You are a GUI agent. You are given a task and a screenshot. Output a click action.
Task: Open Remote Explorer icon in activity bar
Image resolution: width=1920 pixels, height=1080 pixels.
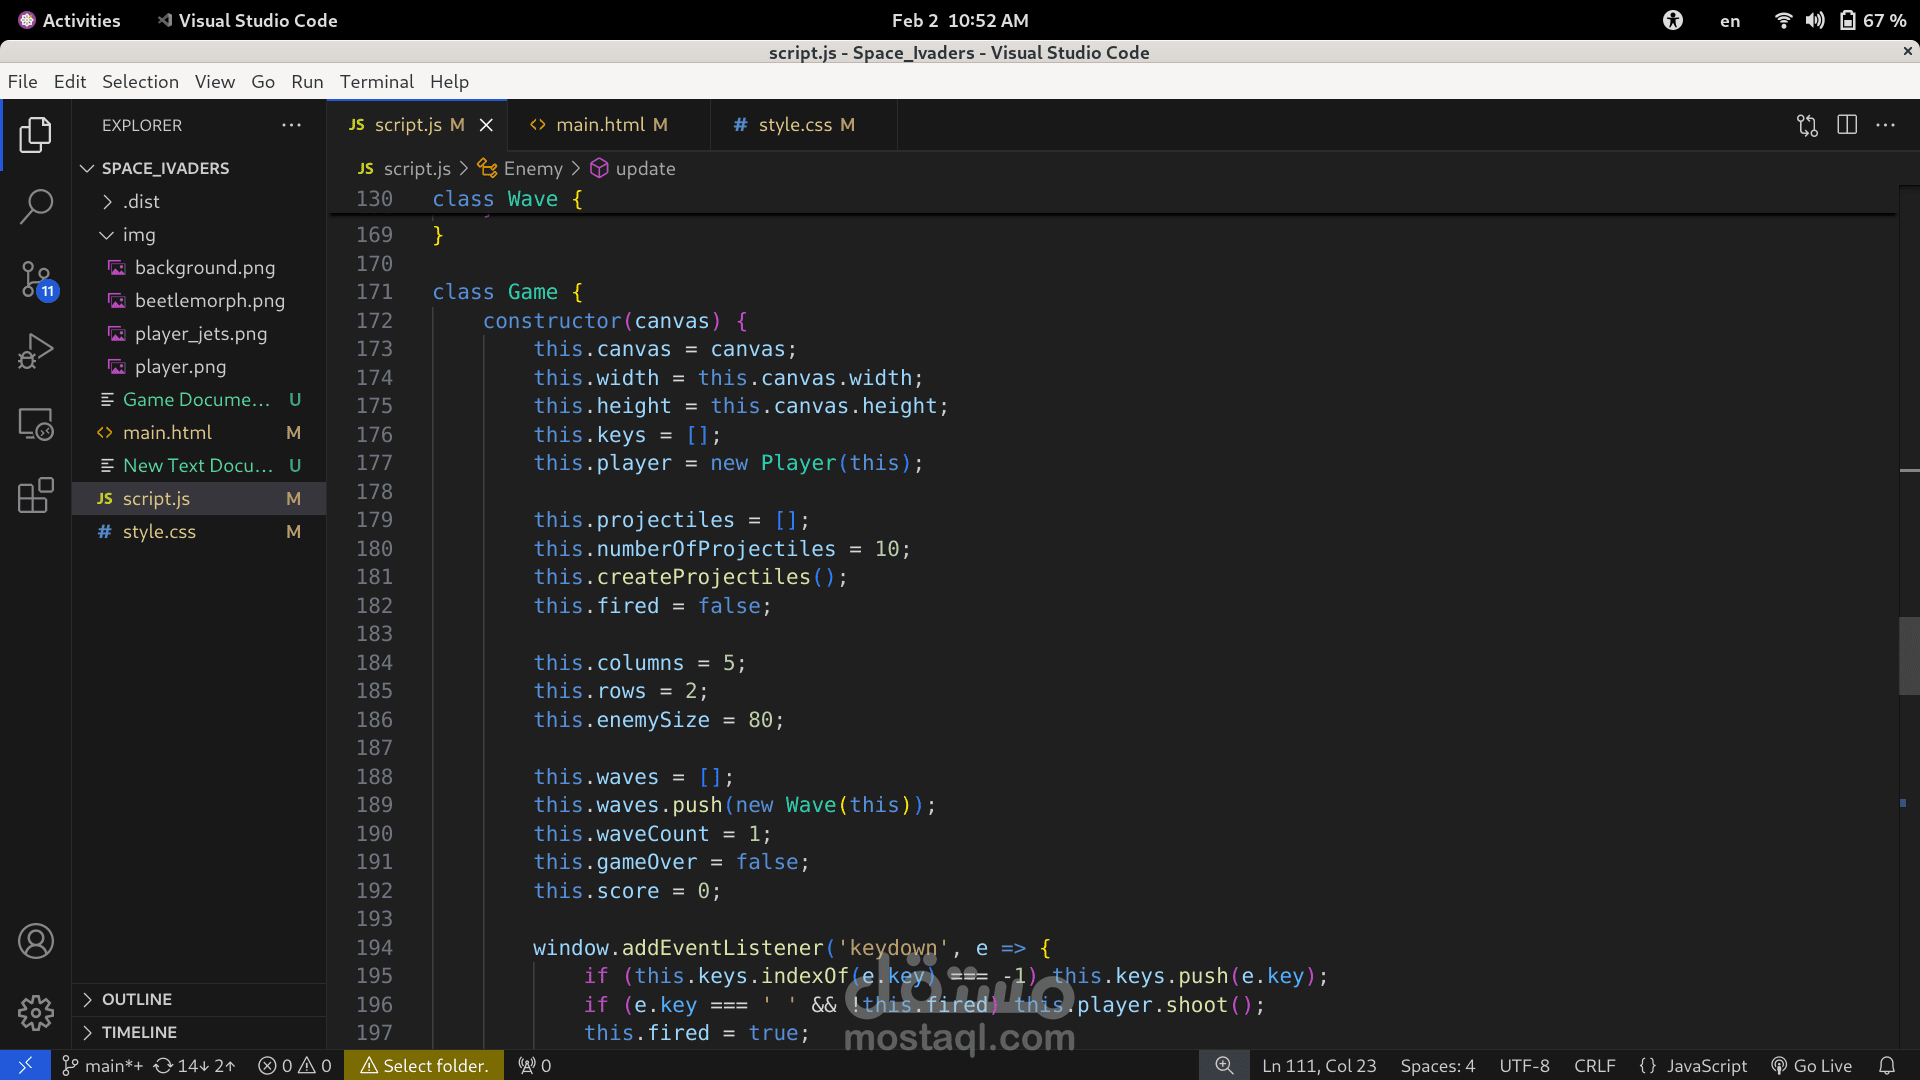pos(36,424)
